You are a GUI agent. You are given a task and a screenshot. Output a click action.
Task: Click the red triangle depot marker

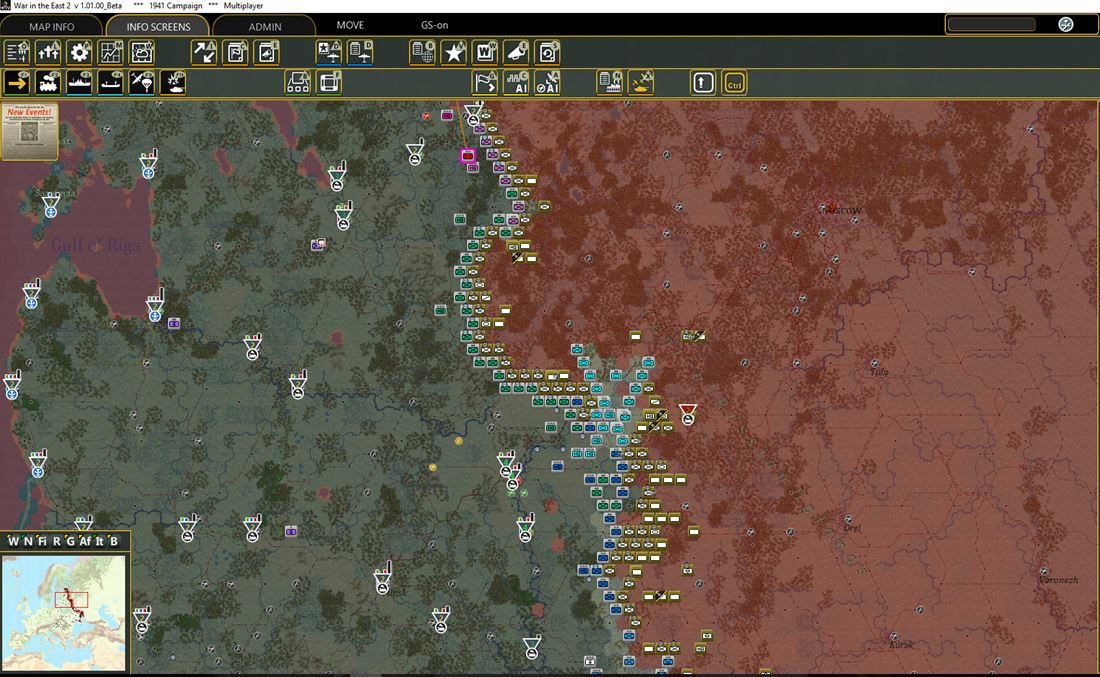tap(688, 414)
